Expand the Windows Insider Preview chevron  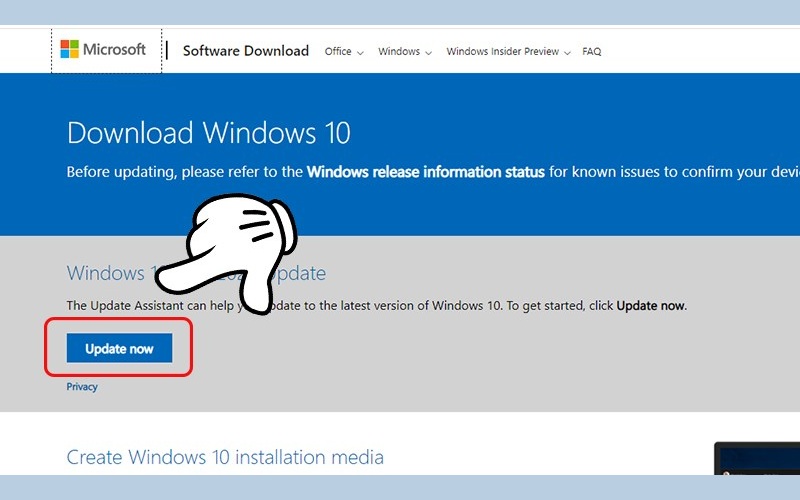(567, 53)
